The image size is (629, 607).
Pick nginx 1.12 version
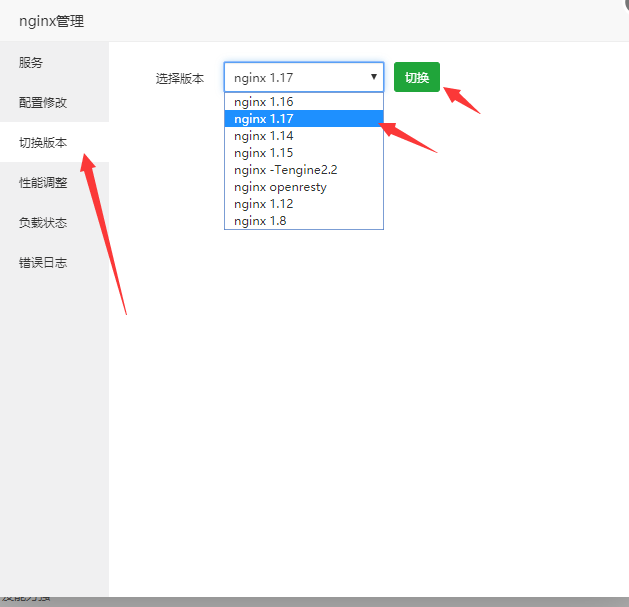pyautogui.click(x=304, y=204)
